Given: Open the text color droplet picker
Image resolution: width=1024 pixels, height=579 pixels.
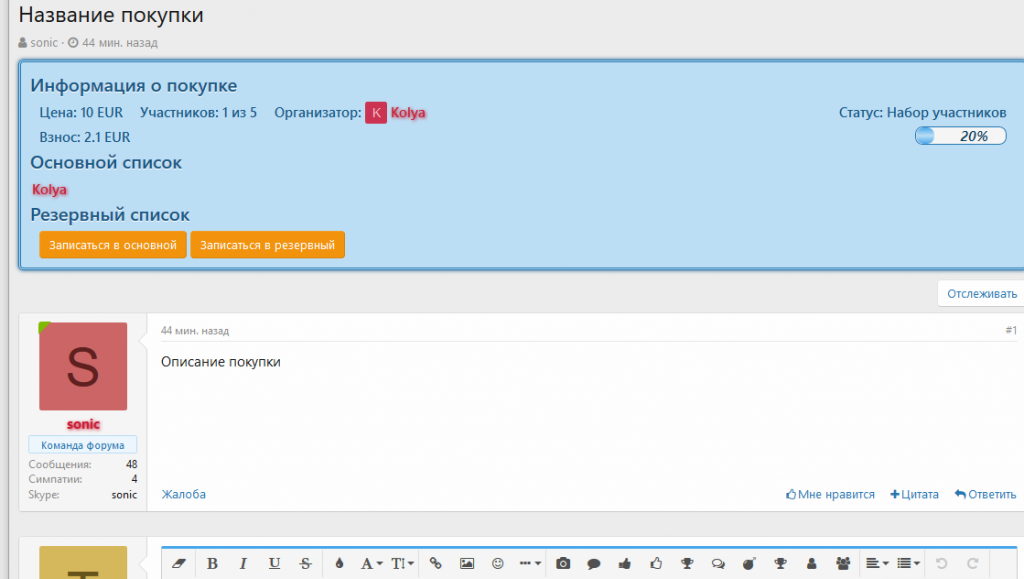Looking at the screenshot, I should tap(339, 563).
